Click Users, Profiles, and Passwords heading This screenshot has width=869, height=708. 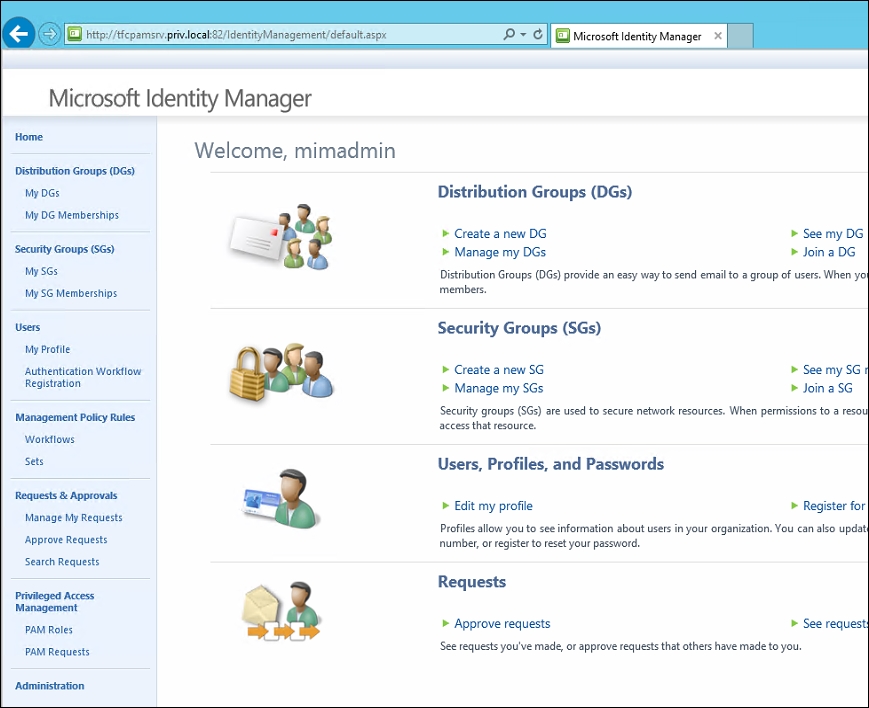tap(551, 464)
